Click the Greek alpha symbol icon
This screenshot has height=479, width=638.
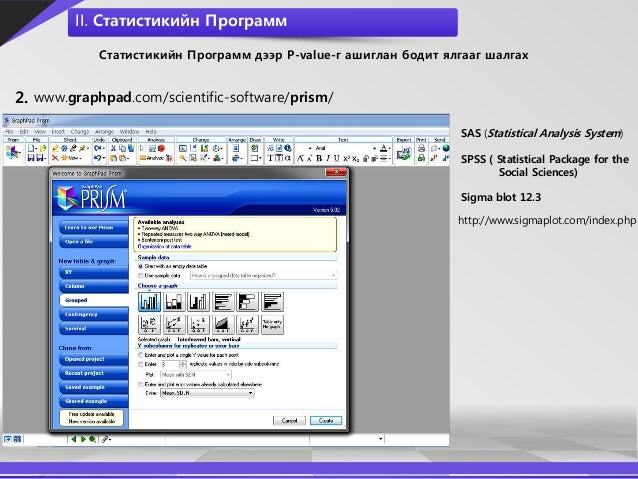coord(288,158)
